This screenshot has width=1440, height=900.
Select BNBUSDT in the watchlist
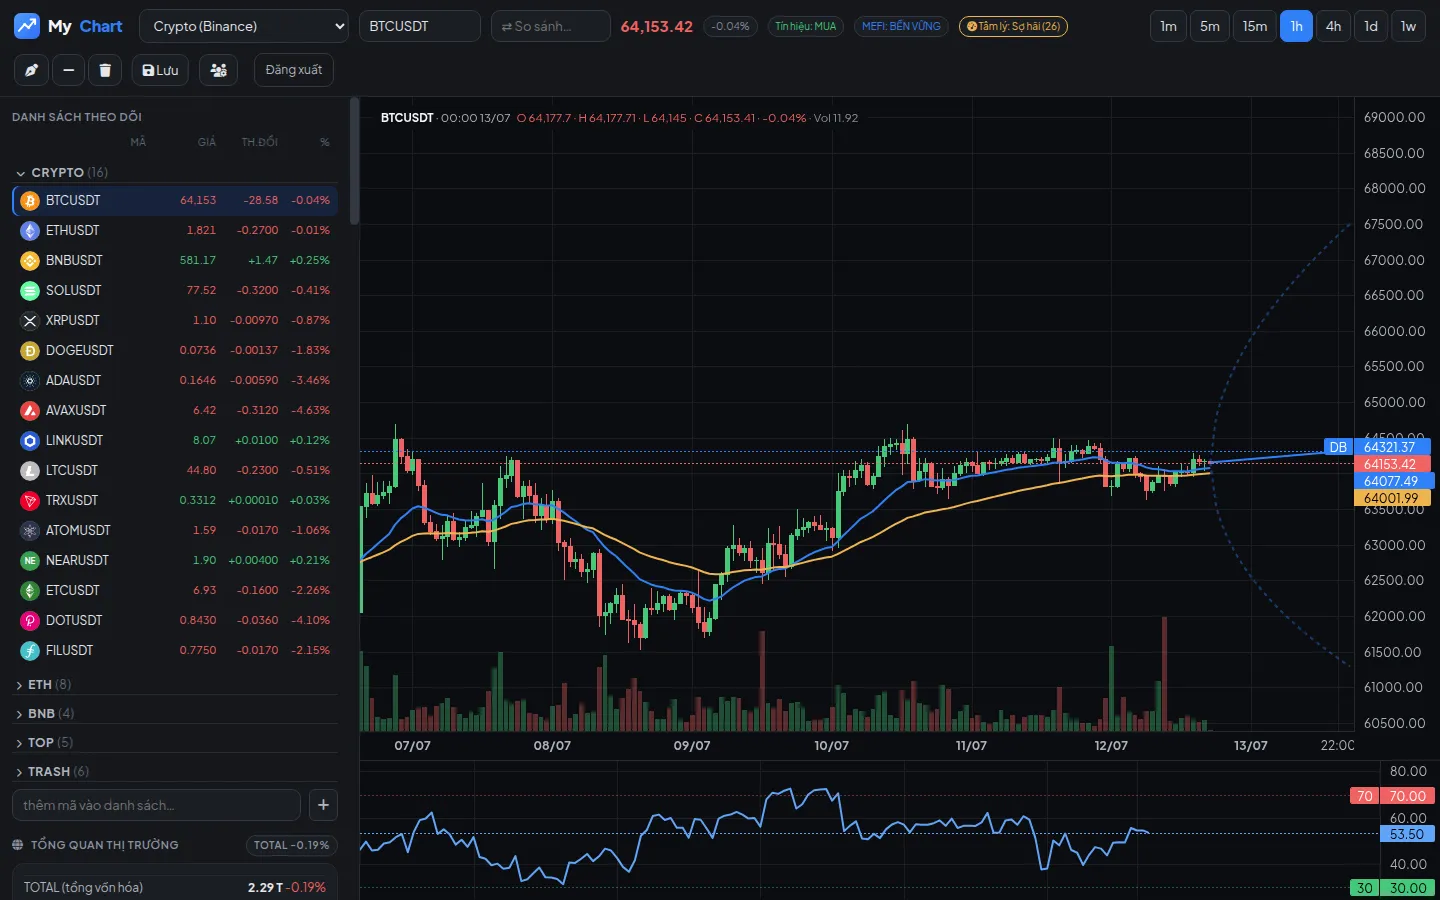coord(175,260)
